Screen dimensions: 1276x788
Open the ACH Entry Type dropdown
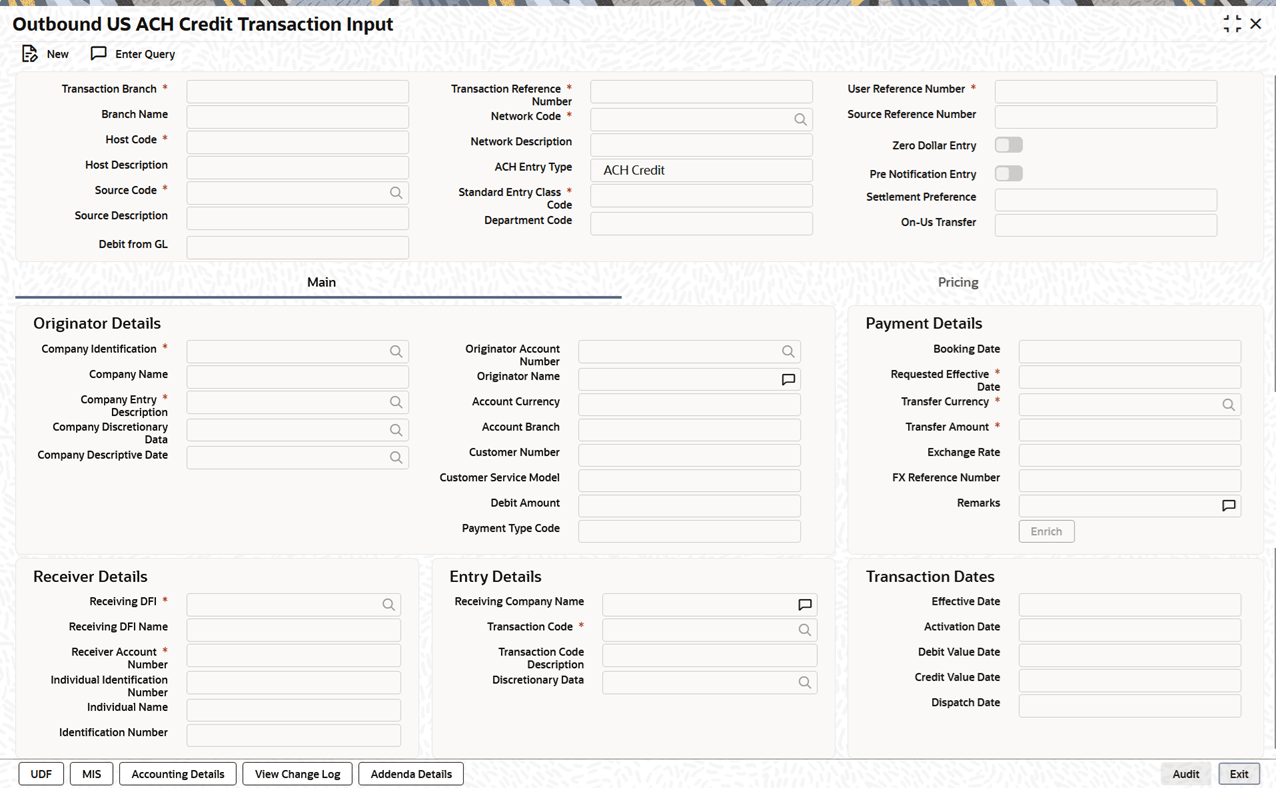701,170
